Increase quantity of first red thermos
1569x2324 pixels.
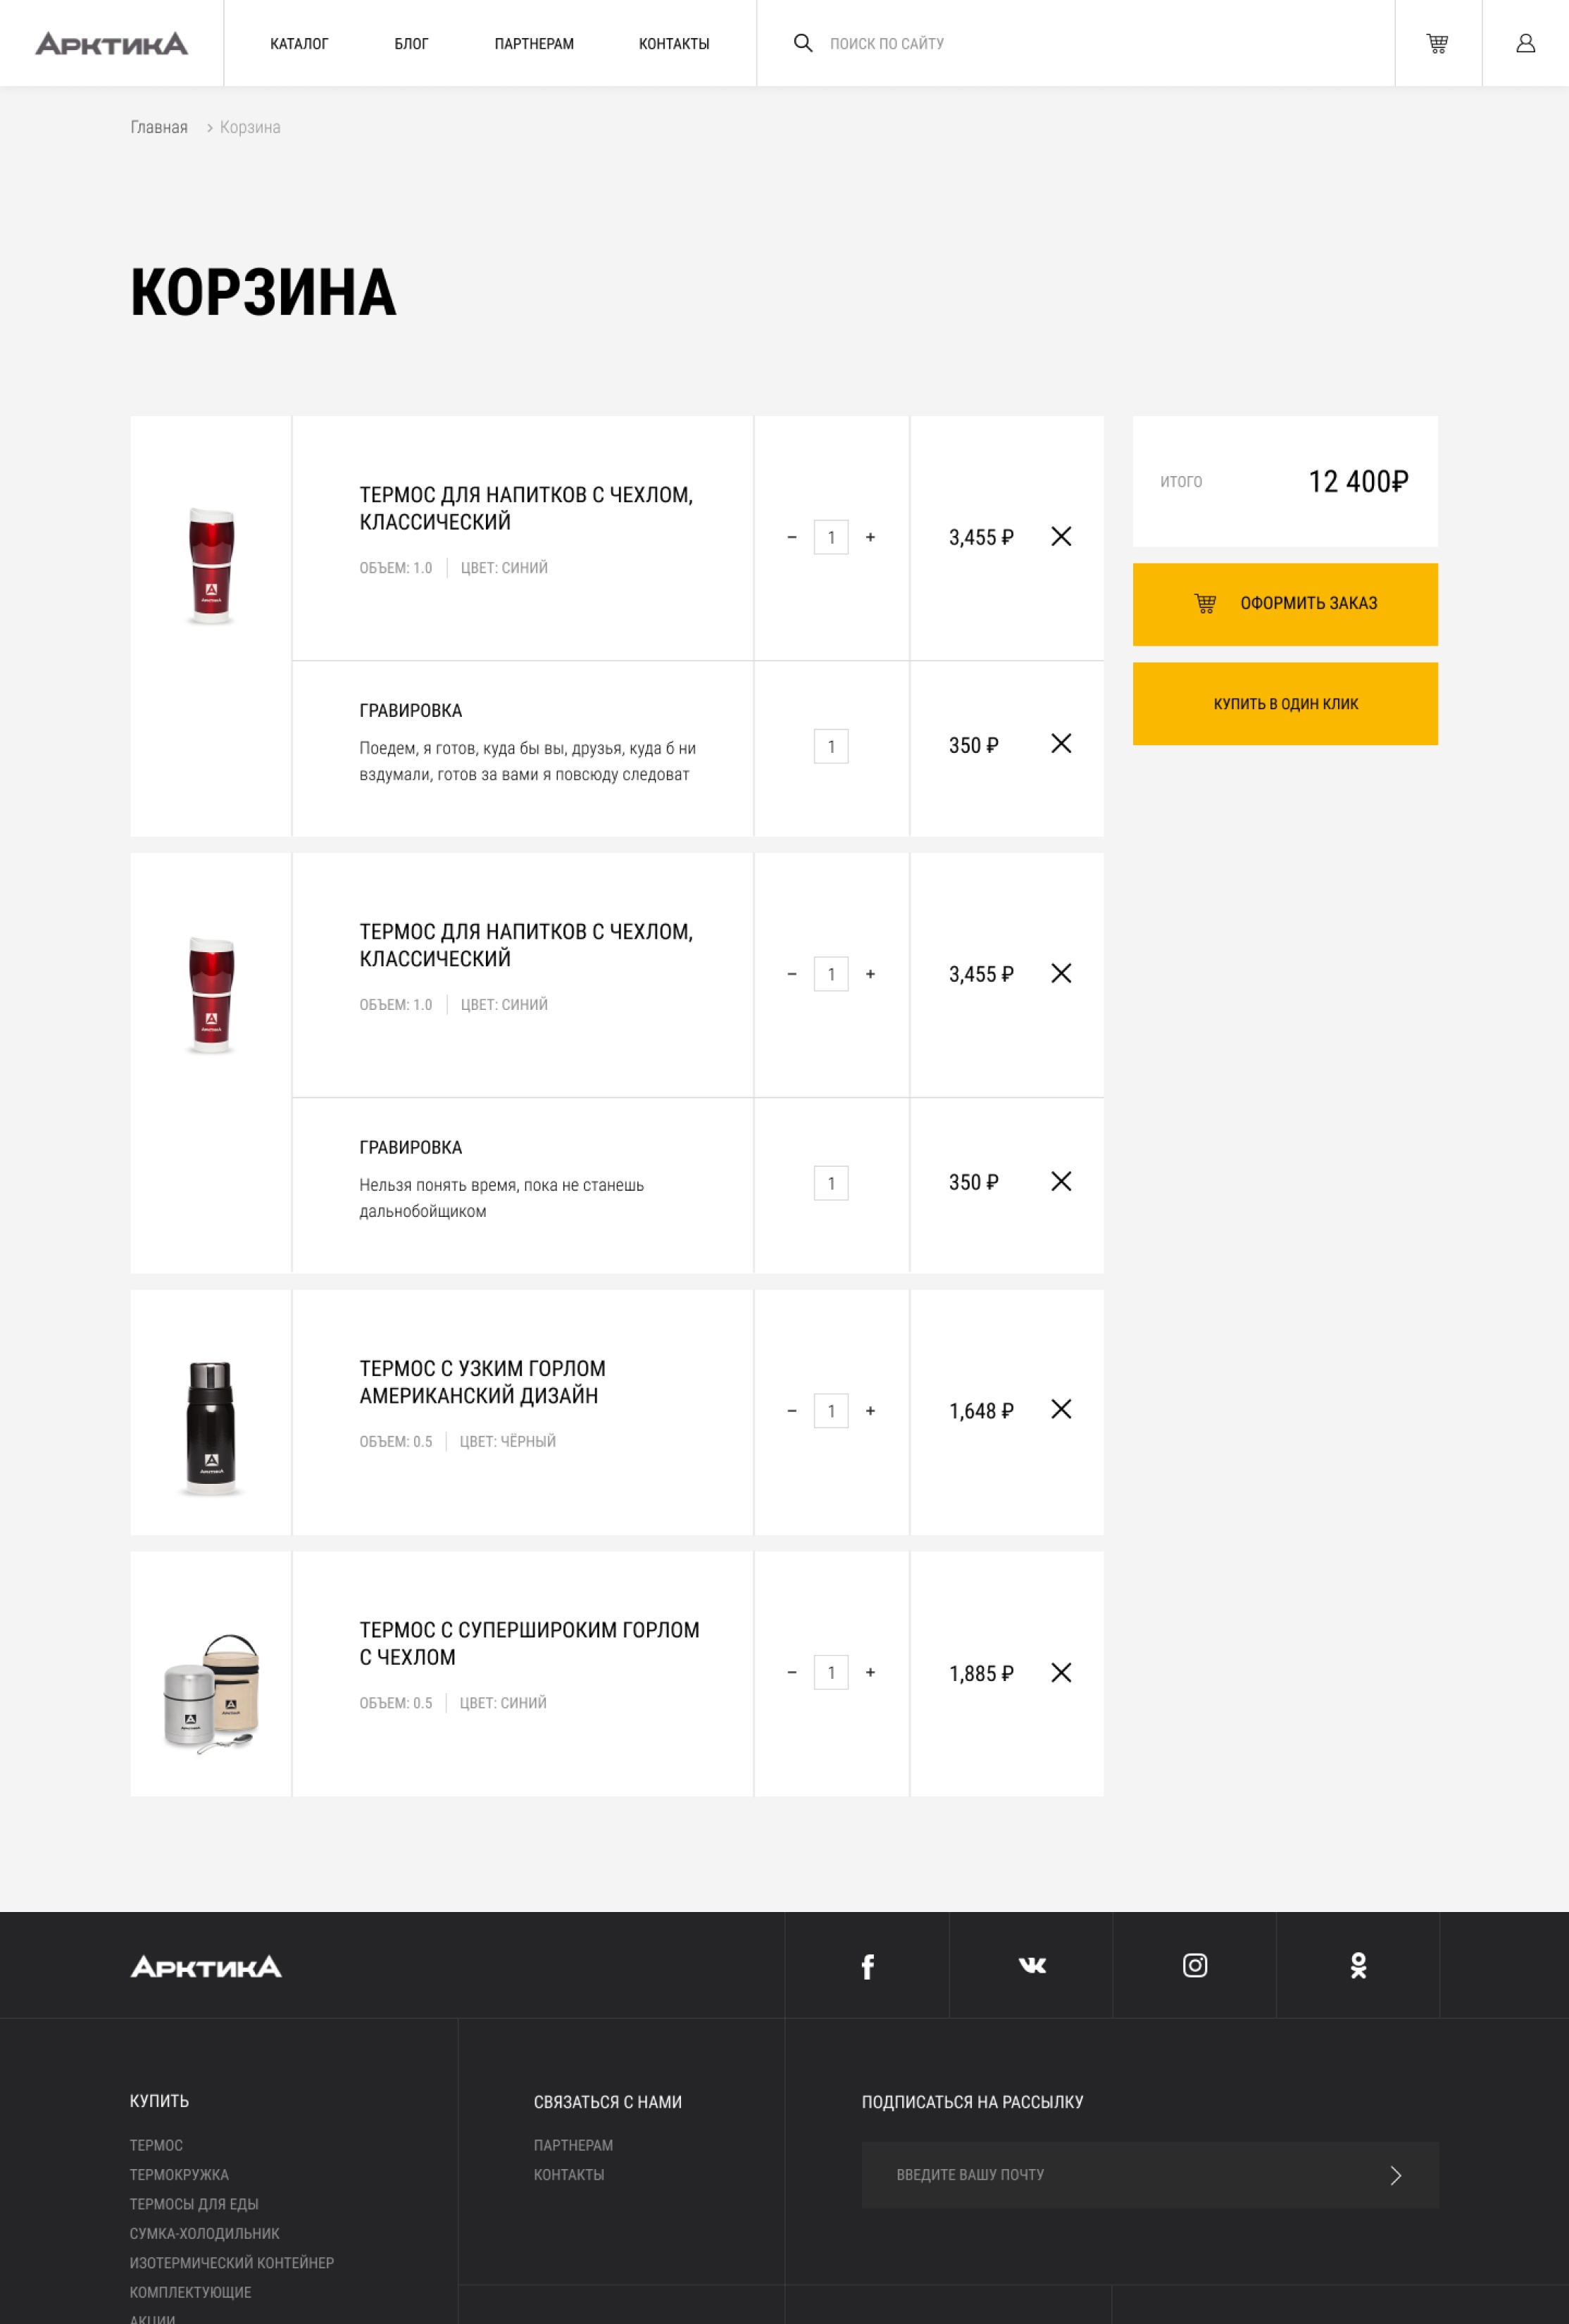(x=870, y=537)
